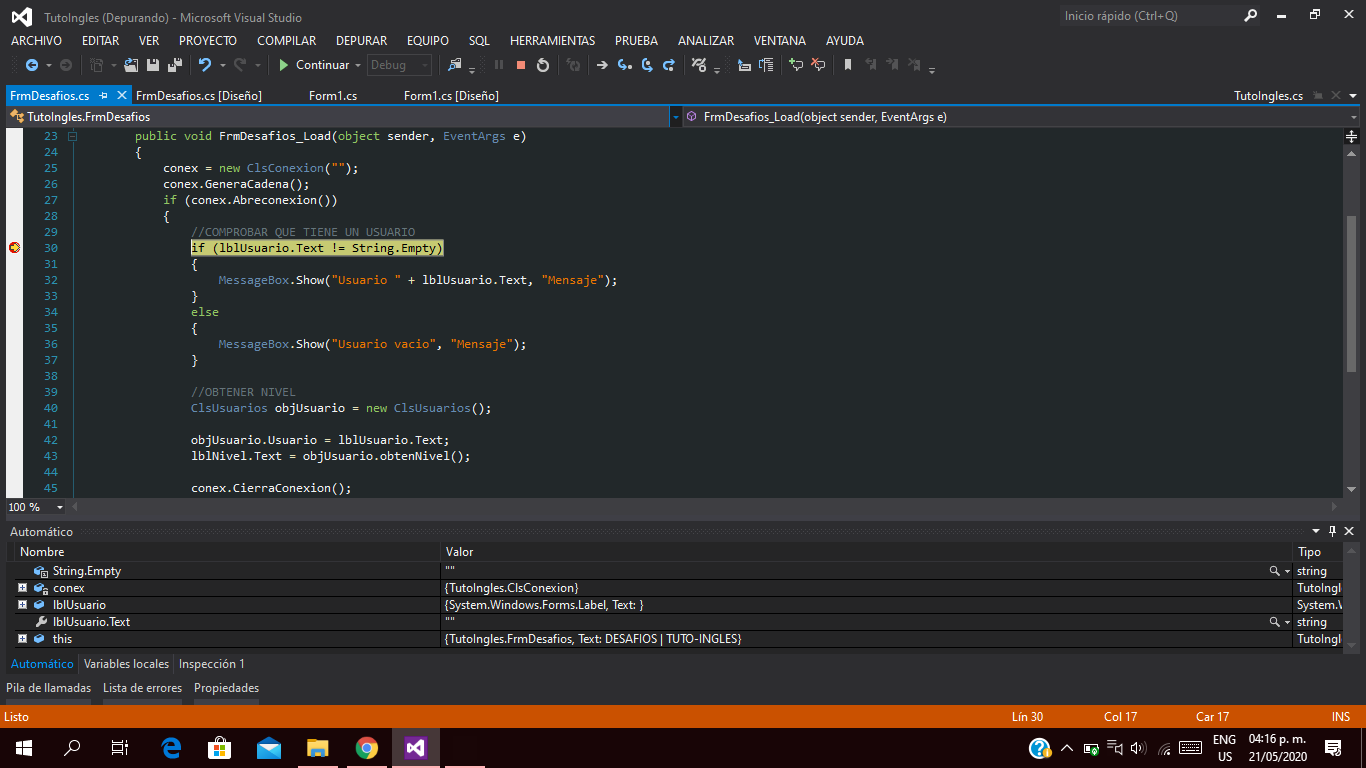Expand the this variable row

coord(22,639)
